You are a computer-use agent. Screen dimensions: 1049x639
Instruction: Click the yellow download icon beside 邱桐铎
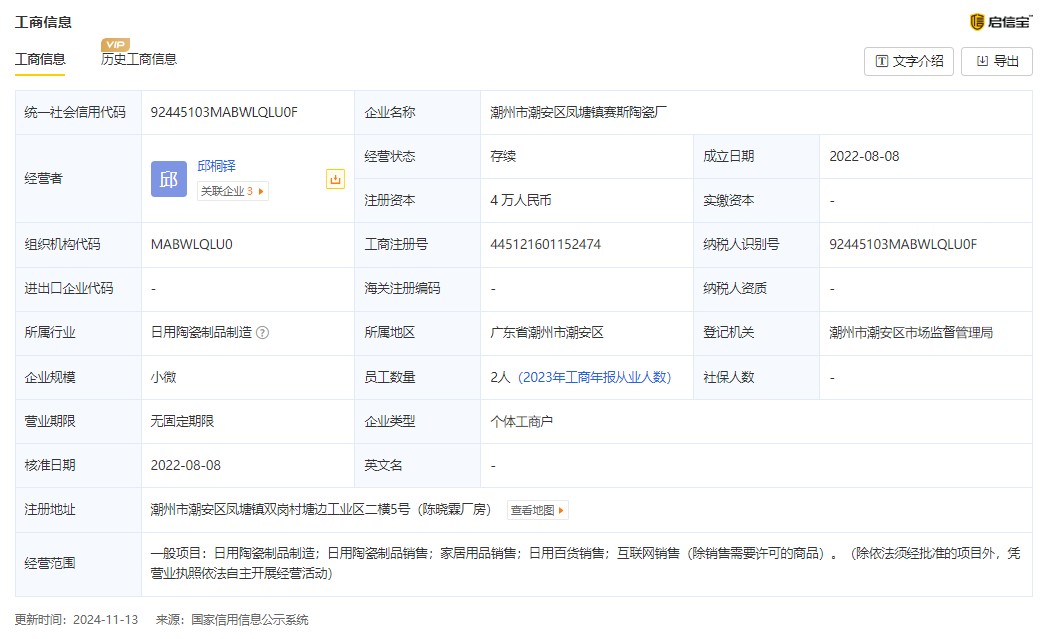(x=335, y=179)
